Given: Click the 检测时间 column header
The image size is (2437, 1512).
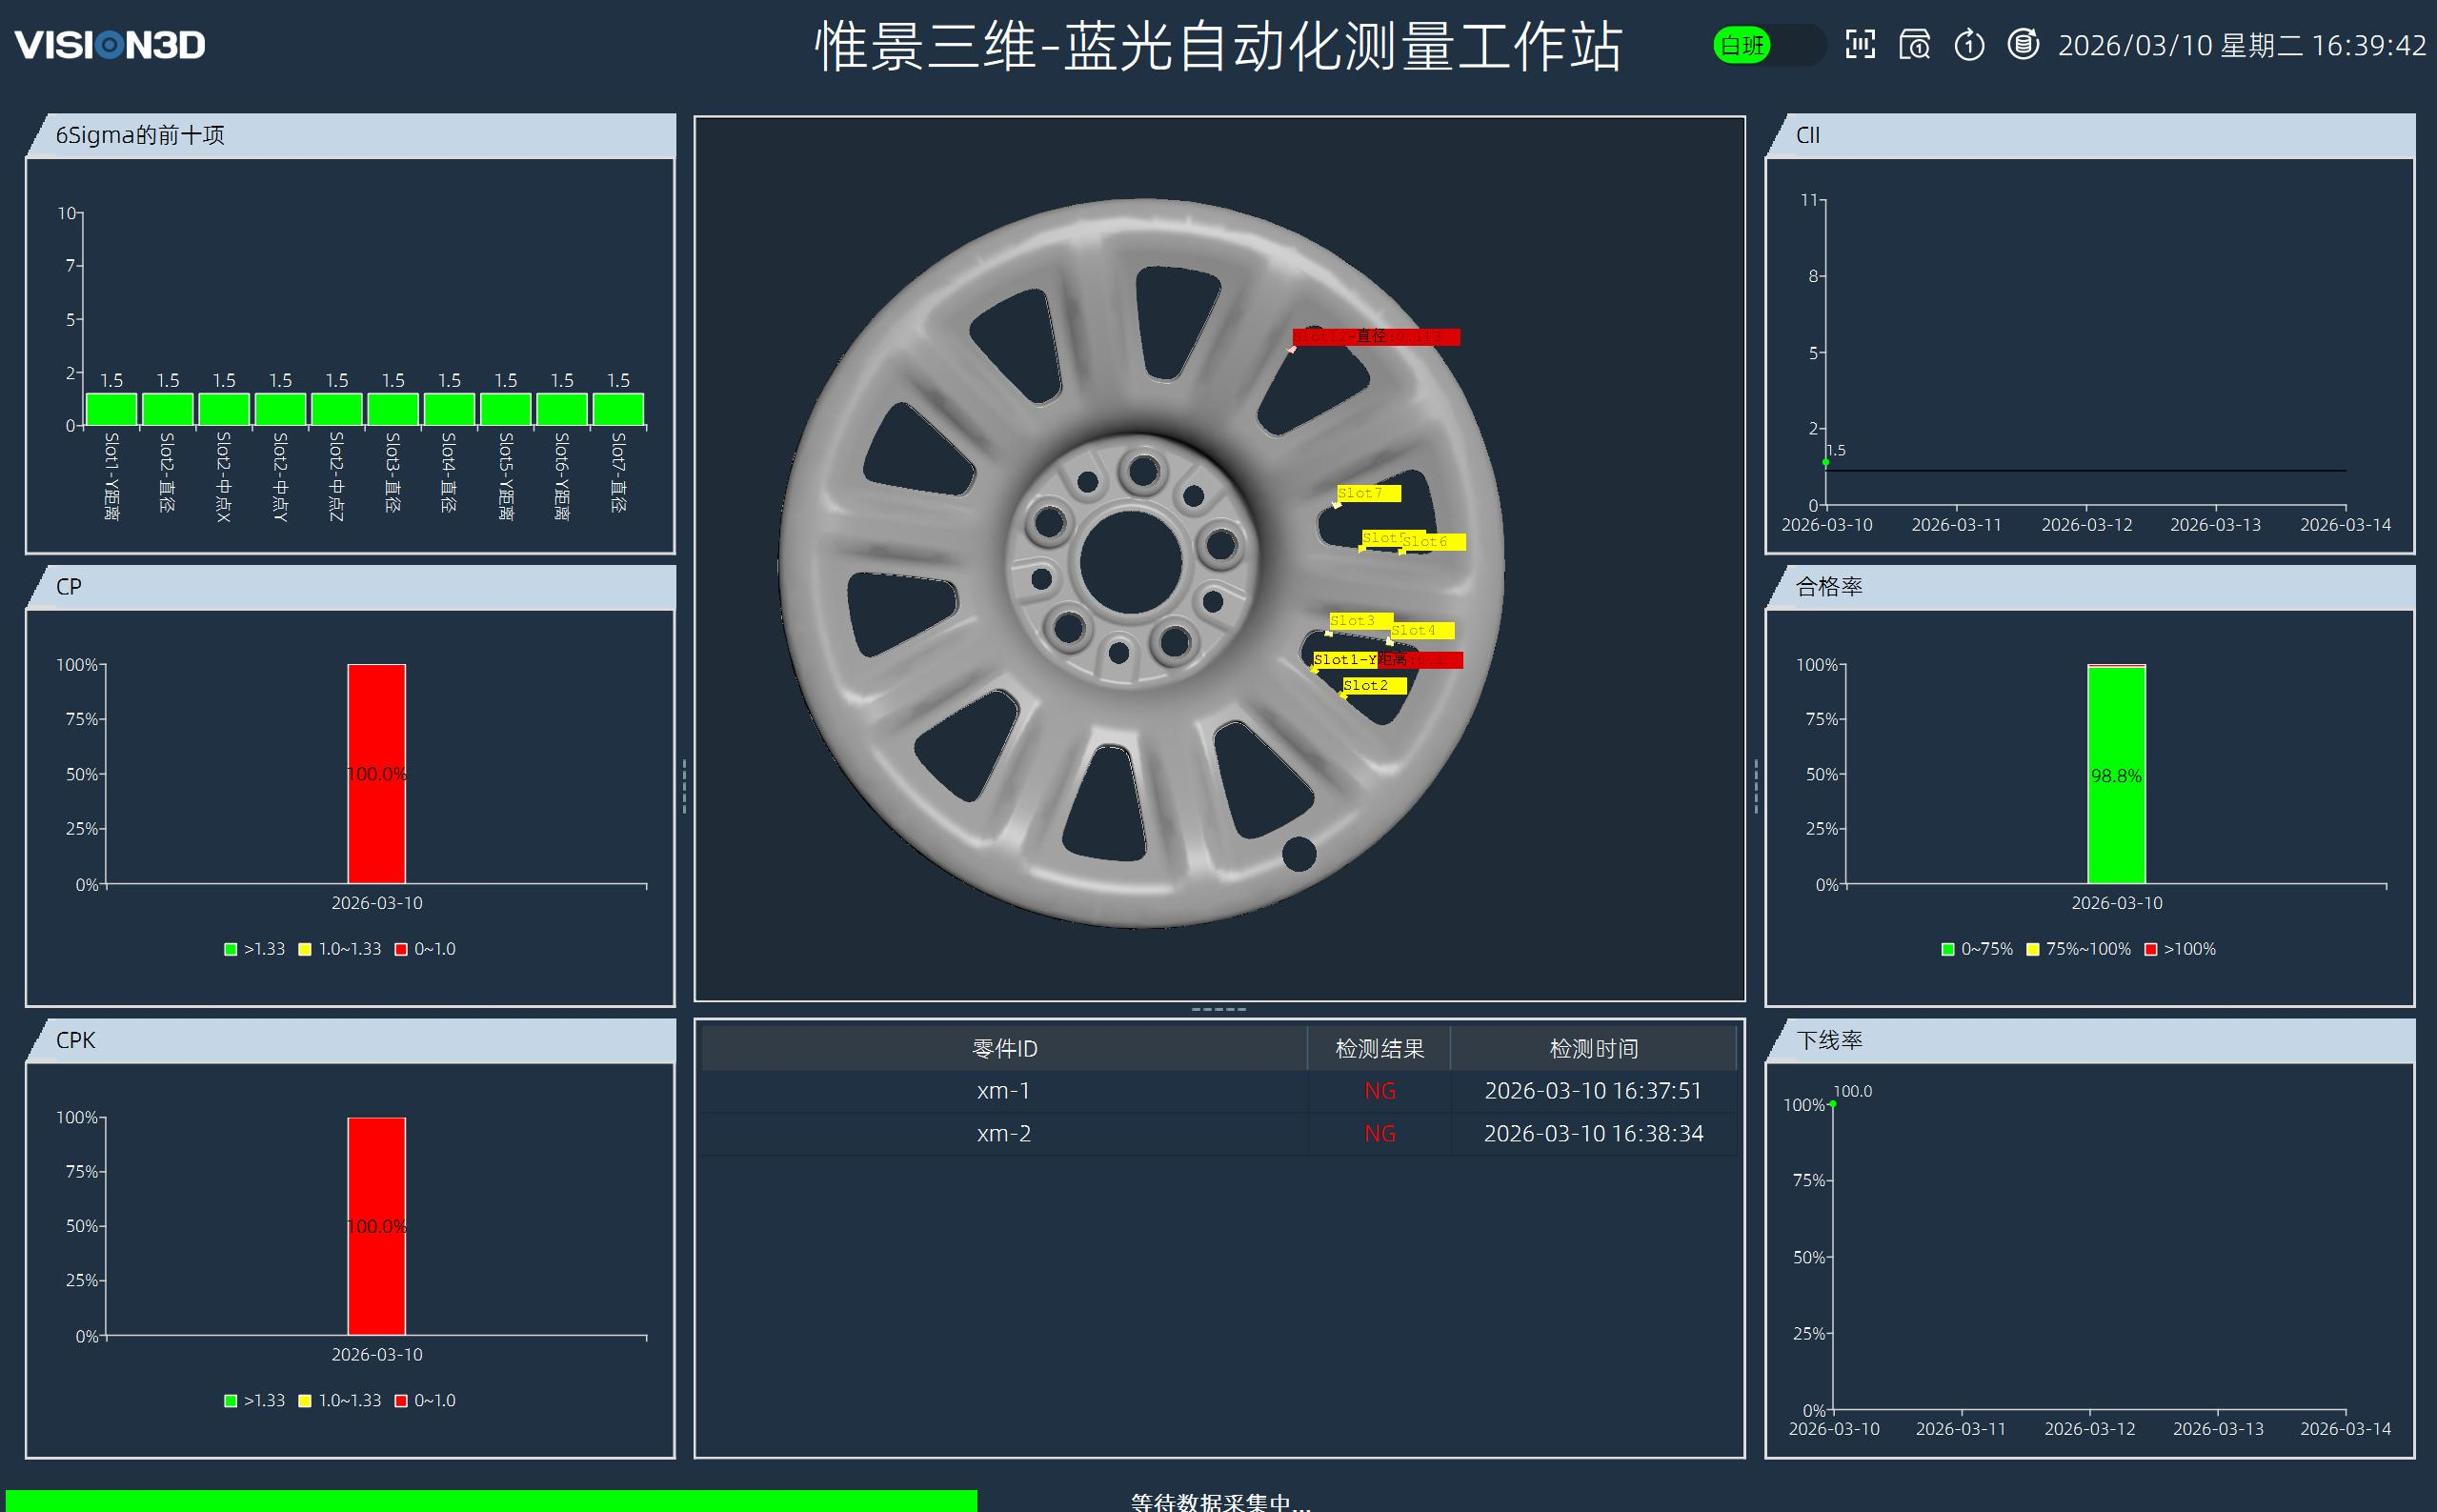Looking at the screenshot, I should pyautogui.click(x=1593, y=1048).
